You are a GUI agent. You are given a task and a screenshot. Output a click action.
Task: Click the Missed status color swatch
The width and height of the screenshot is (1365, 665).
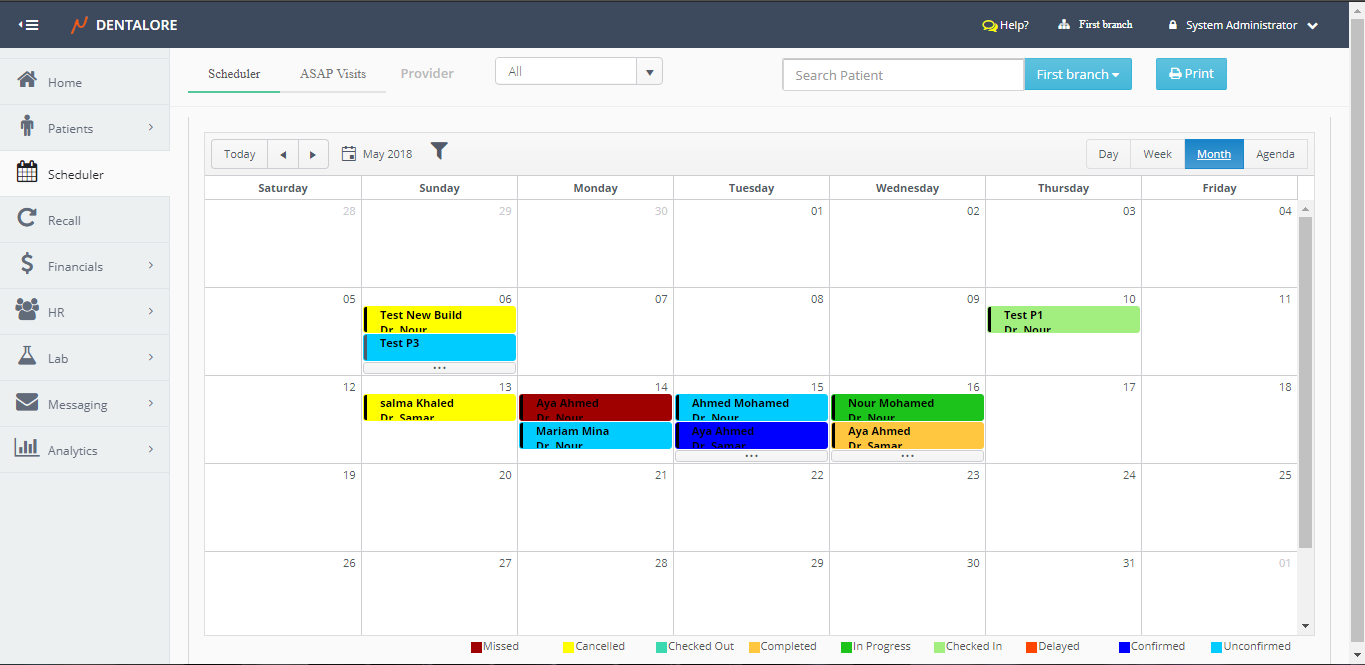point(477,647)
